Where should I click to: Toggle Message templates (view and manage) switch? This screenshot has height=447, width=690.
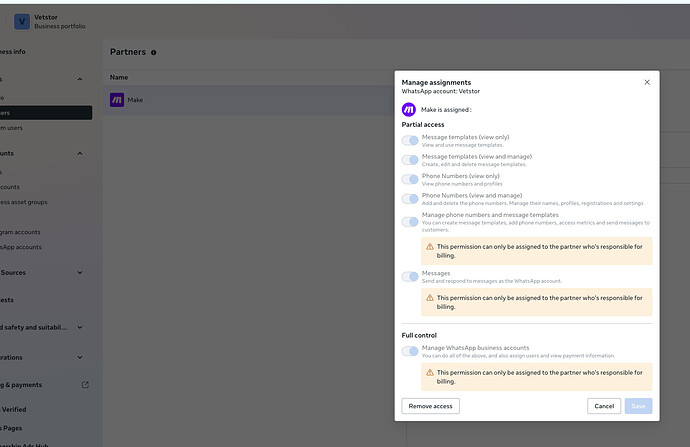(x=410, y=160)
